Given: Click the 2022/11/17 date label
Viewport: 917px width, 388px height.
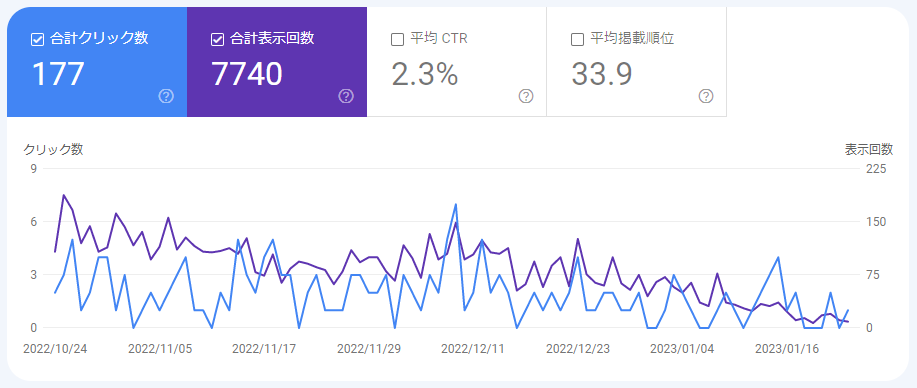Looking at the screenshot, I should pyautogui.click(x=264, y=349).
